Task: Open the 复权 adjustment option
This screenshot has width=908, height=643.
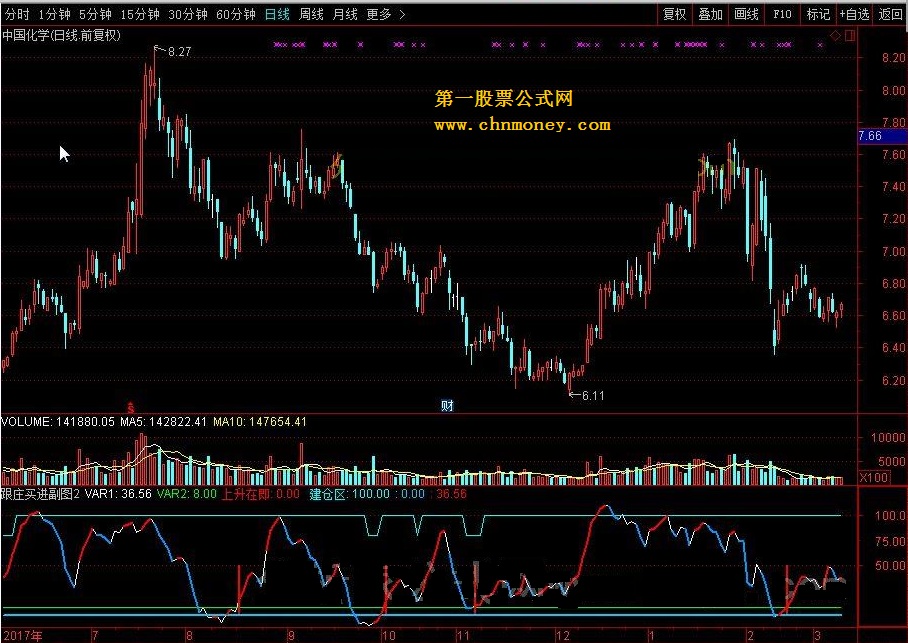Action: 675,14
